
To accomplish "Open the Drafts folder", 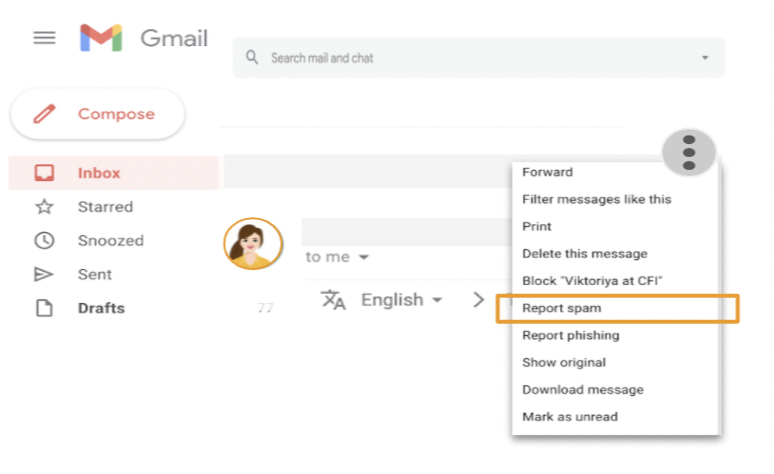I will [x=101, y=308].
